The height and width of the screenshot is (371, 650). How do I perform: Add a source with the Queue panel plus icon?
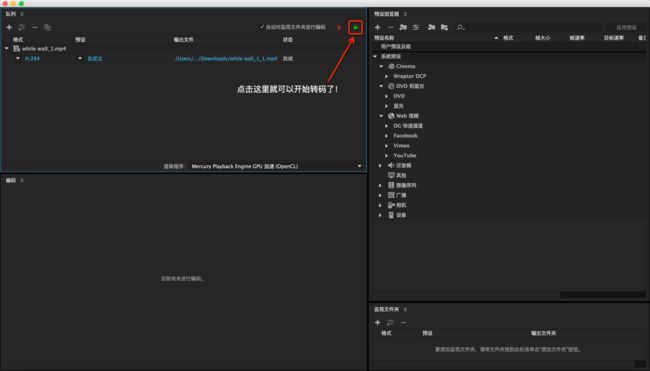click(9, 27)
